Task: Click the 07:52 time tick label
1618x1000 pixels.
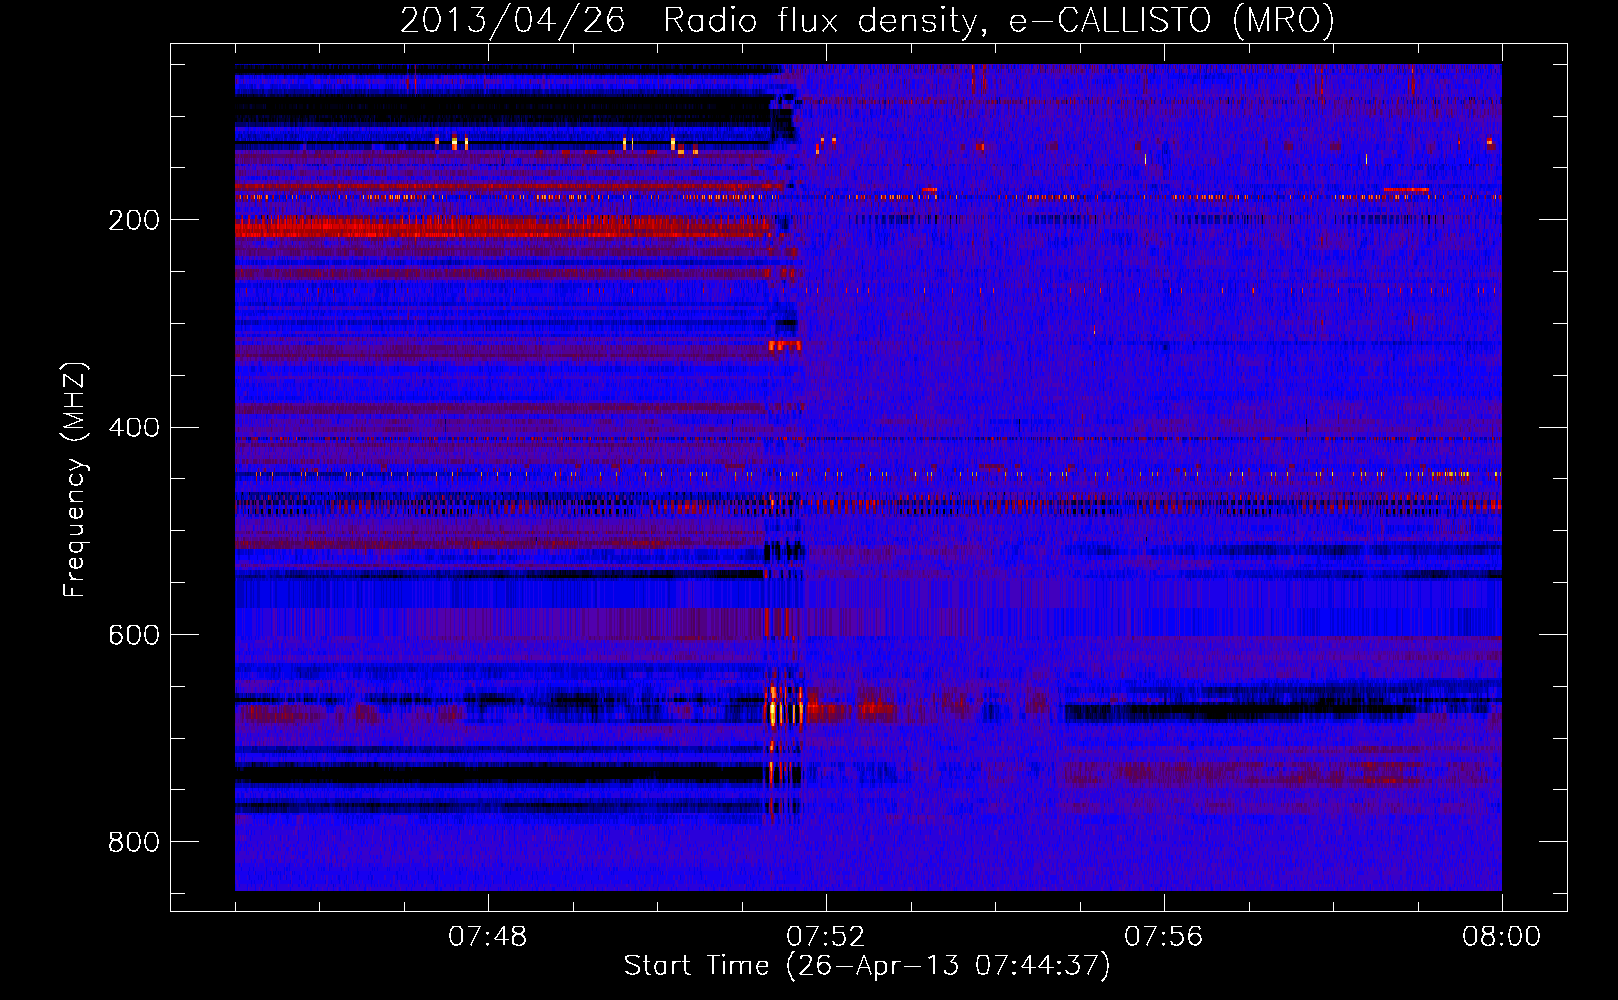Action: pos(825,937)
